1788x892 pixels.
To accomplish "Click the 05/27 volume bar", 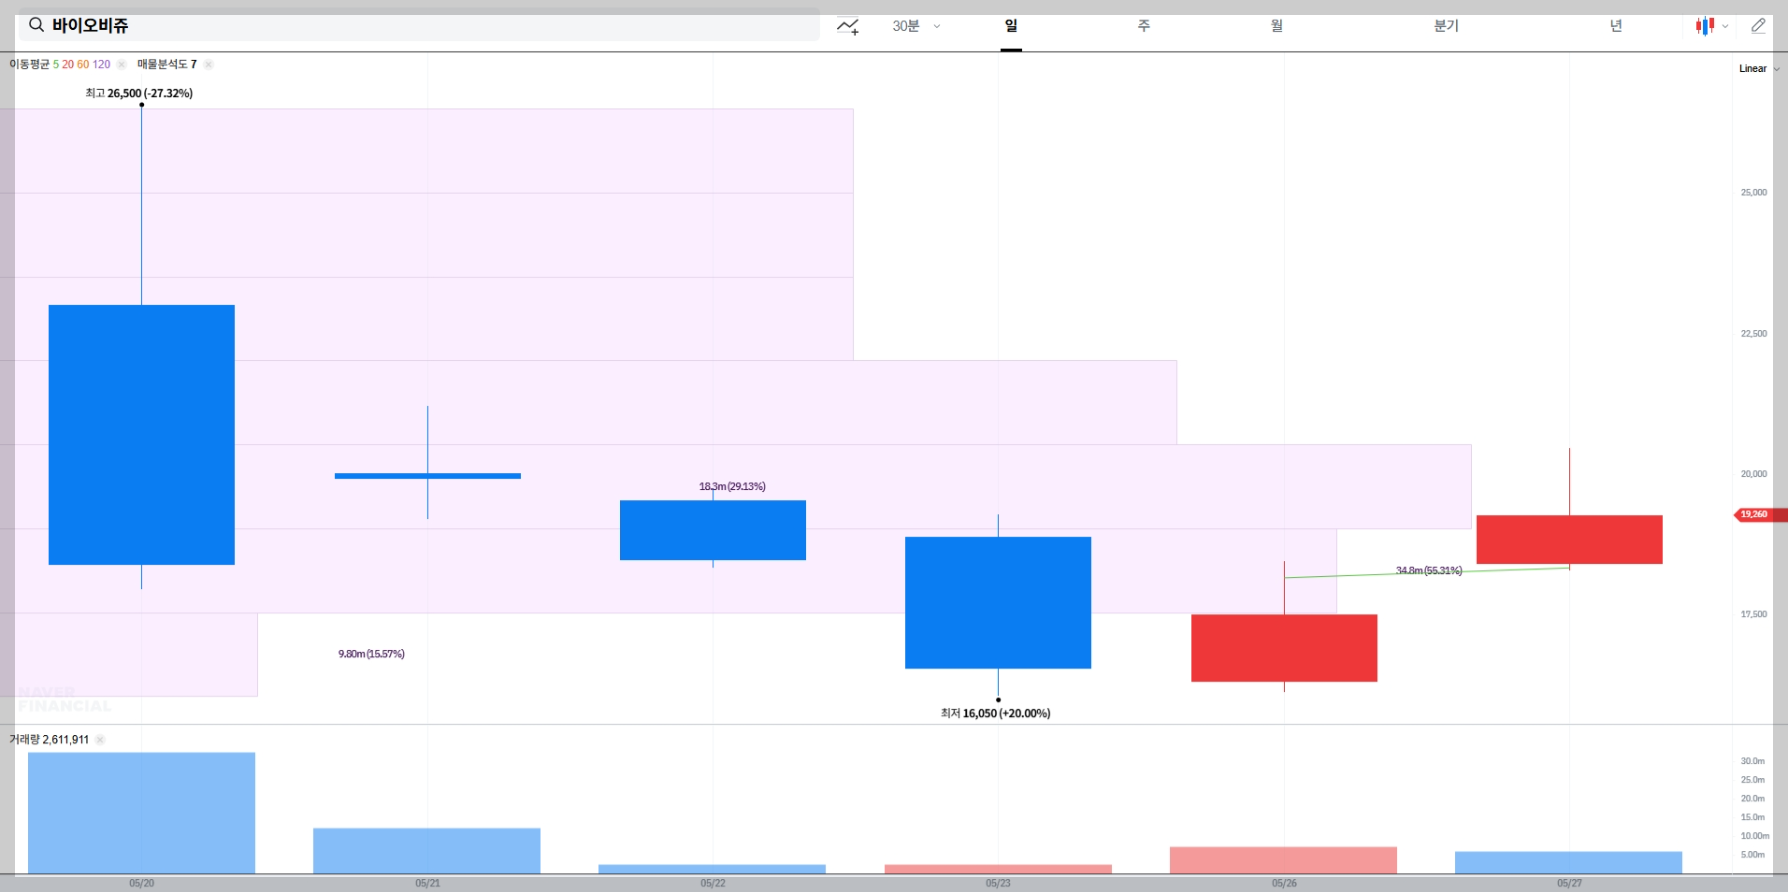I will tap(1569, 863).
